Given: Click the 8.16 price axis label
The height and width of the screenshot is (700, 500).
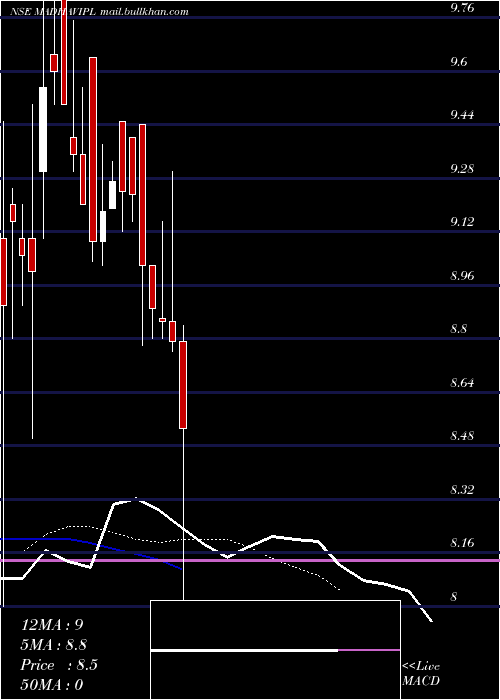Looking at the screenshot, I should (464, 543).
